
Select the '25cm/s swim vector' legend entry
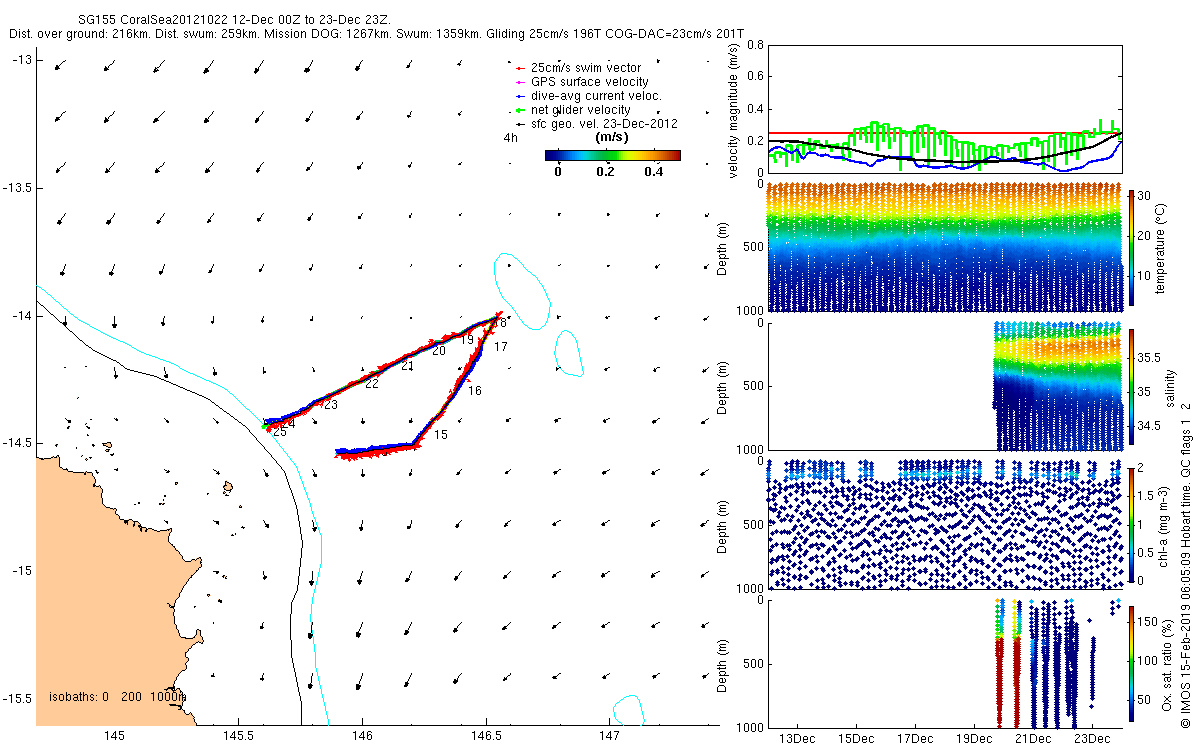tap(579, 68)
